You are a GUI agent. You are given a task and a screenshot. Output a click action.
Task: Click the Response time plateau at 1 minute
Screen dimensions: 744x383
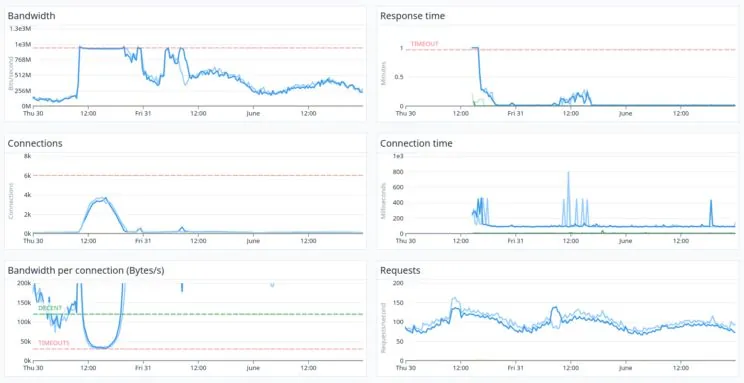coord(474,48)
